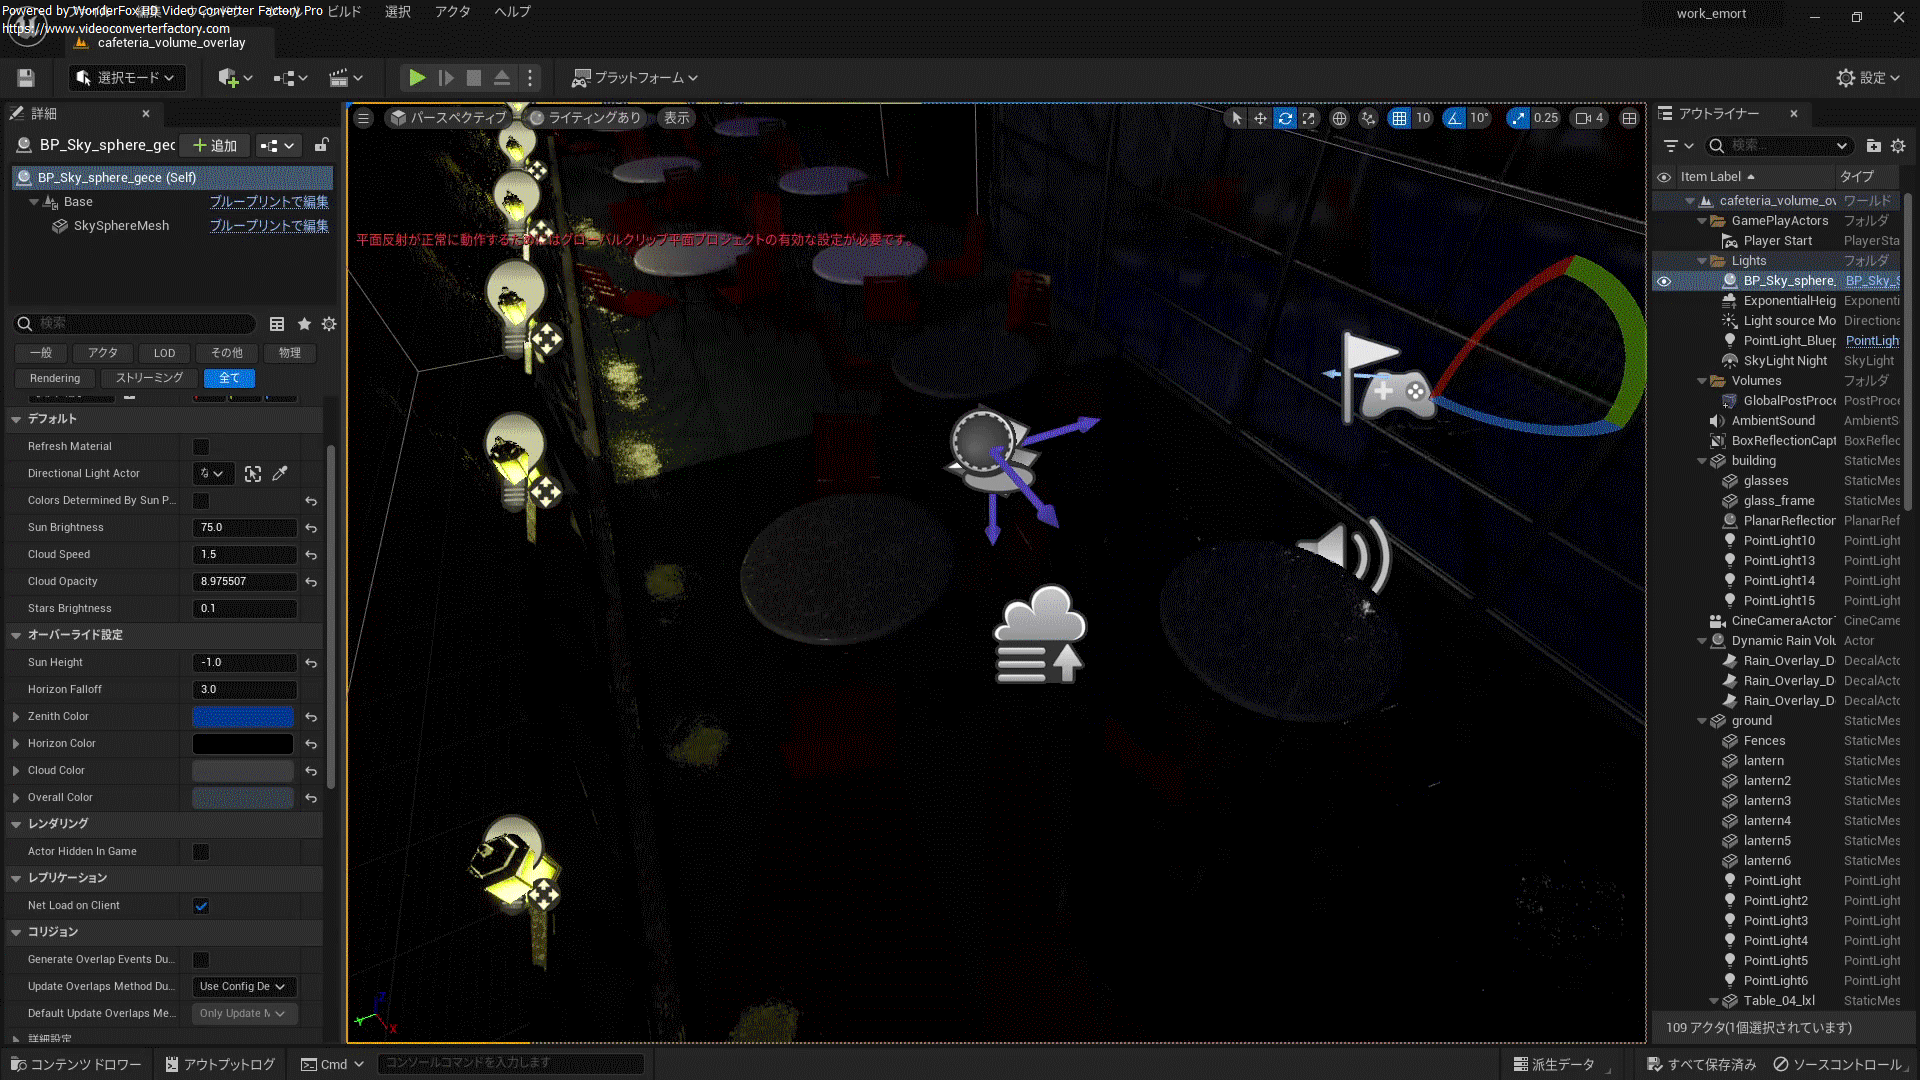Collapse the Lights folder in Outliner

[x=1702, y=261]
